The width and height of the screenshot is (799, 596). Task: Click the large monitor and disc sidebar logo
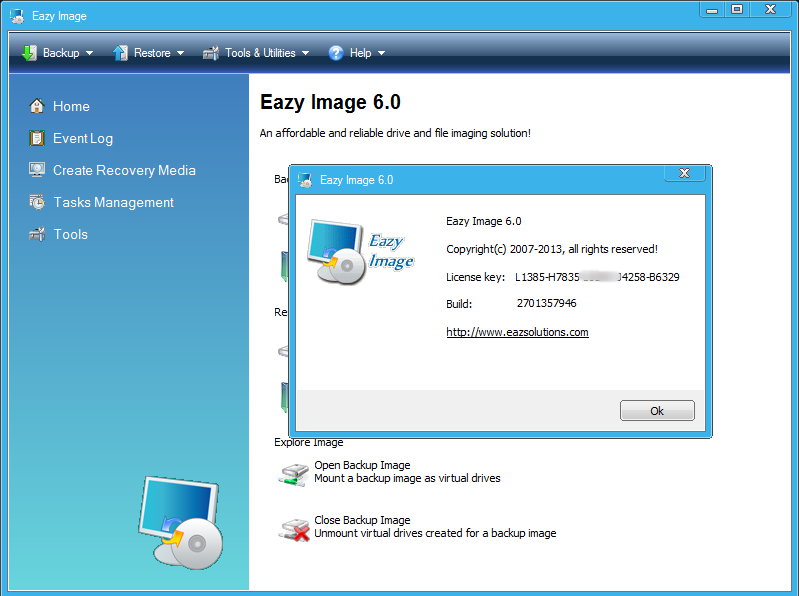[180, 523]
